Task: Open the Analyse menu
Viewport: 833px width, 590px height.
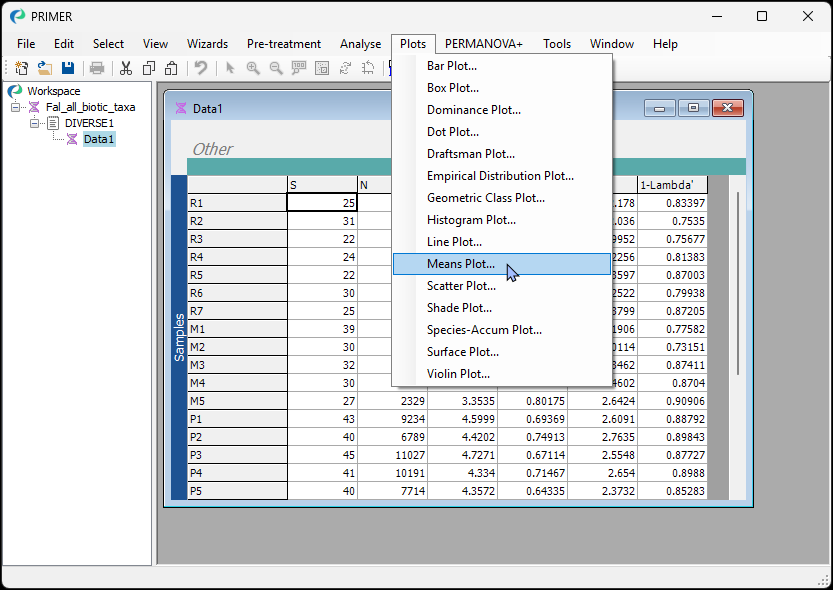Action: click(x=360, y=44)
